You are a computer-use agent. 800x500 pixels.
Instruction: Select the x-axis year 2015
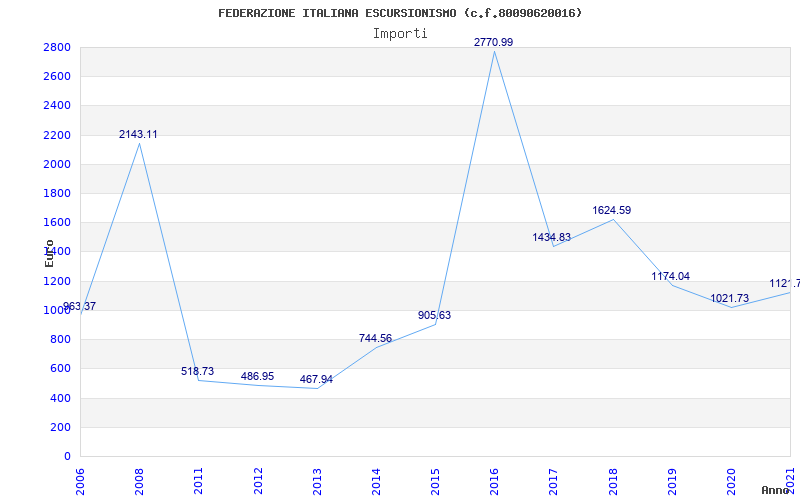pos(435,481)
